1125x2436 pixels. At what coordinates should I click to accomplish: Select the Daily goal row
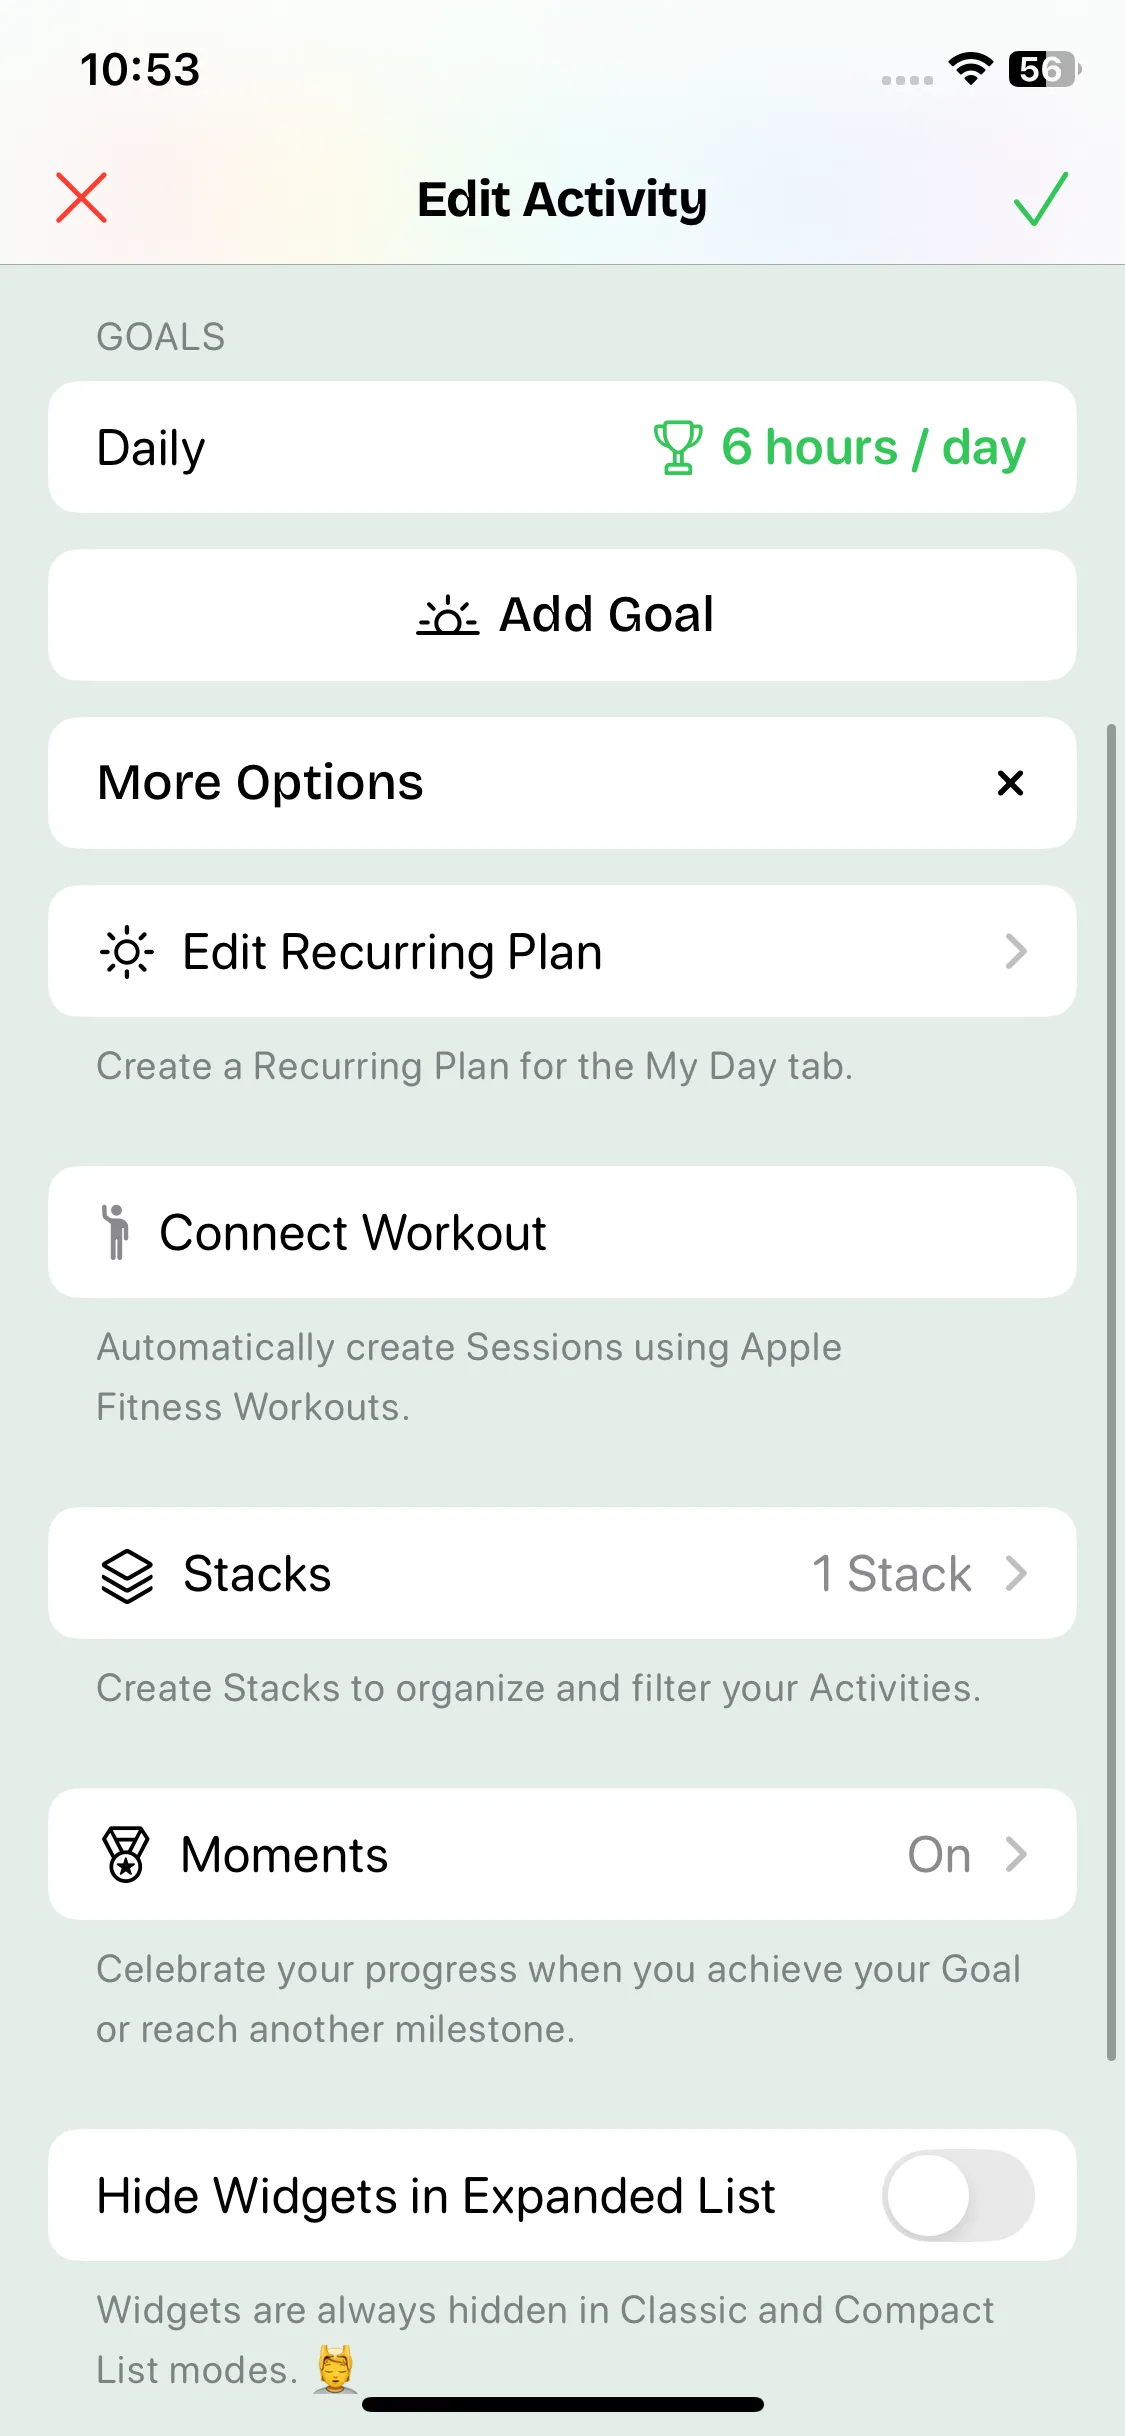(x=152, y=447)
